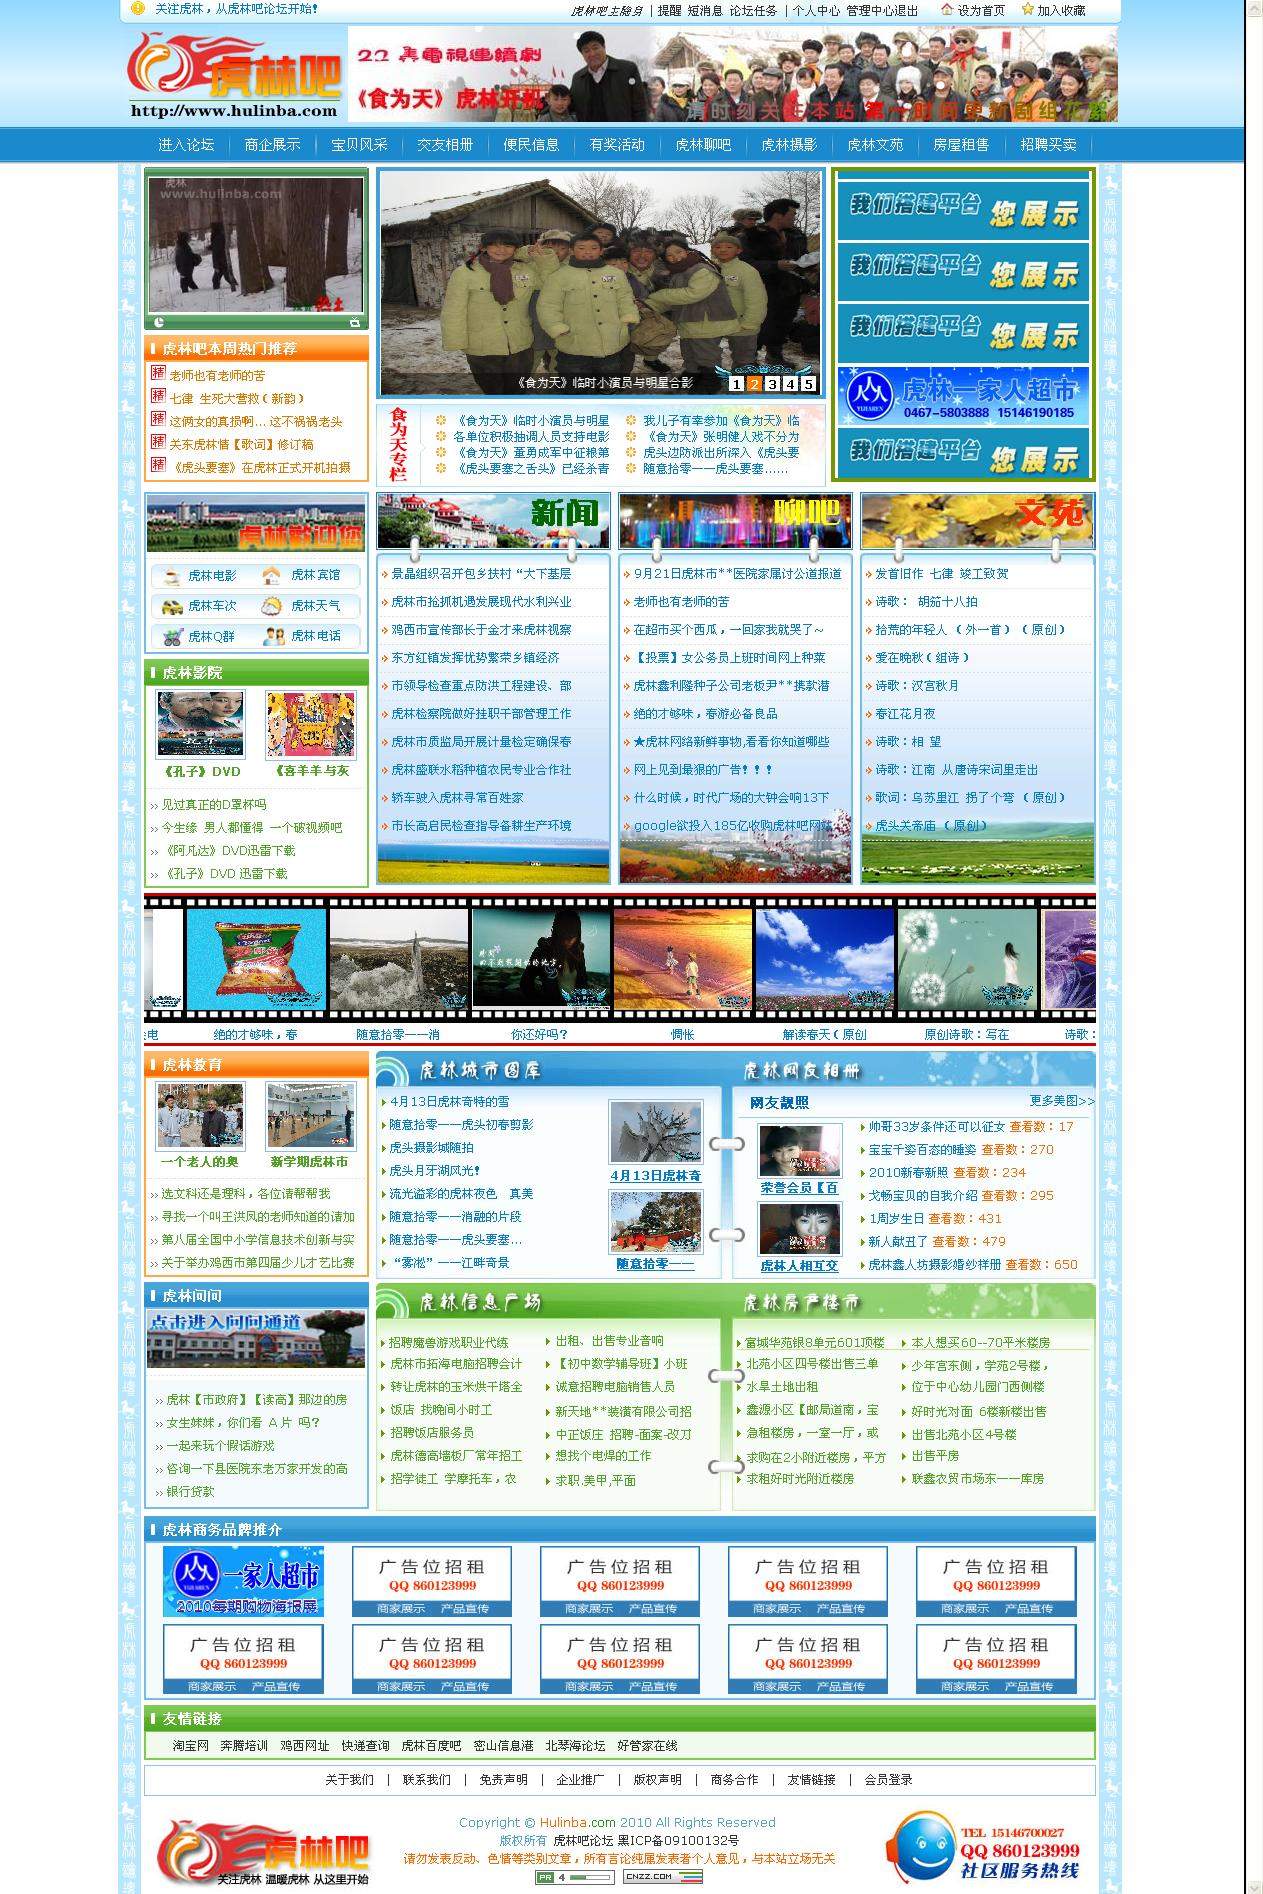Open chat post 在超市买个西瓜，一回家我就哭了

[729, 630]
